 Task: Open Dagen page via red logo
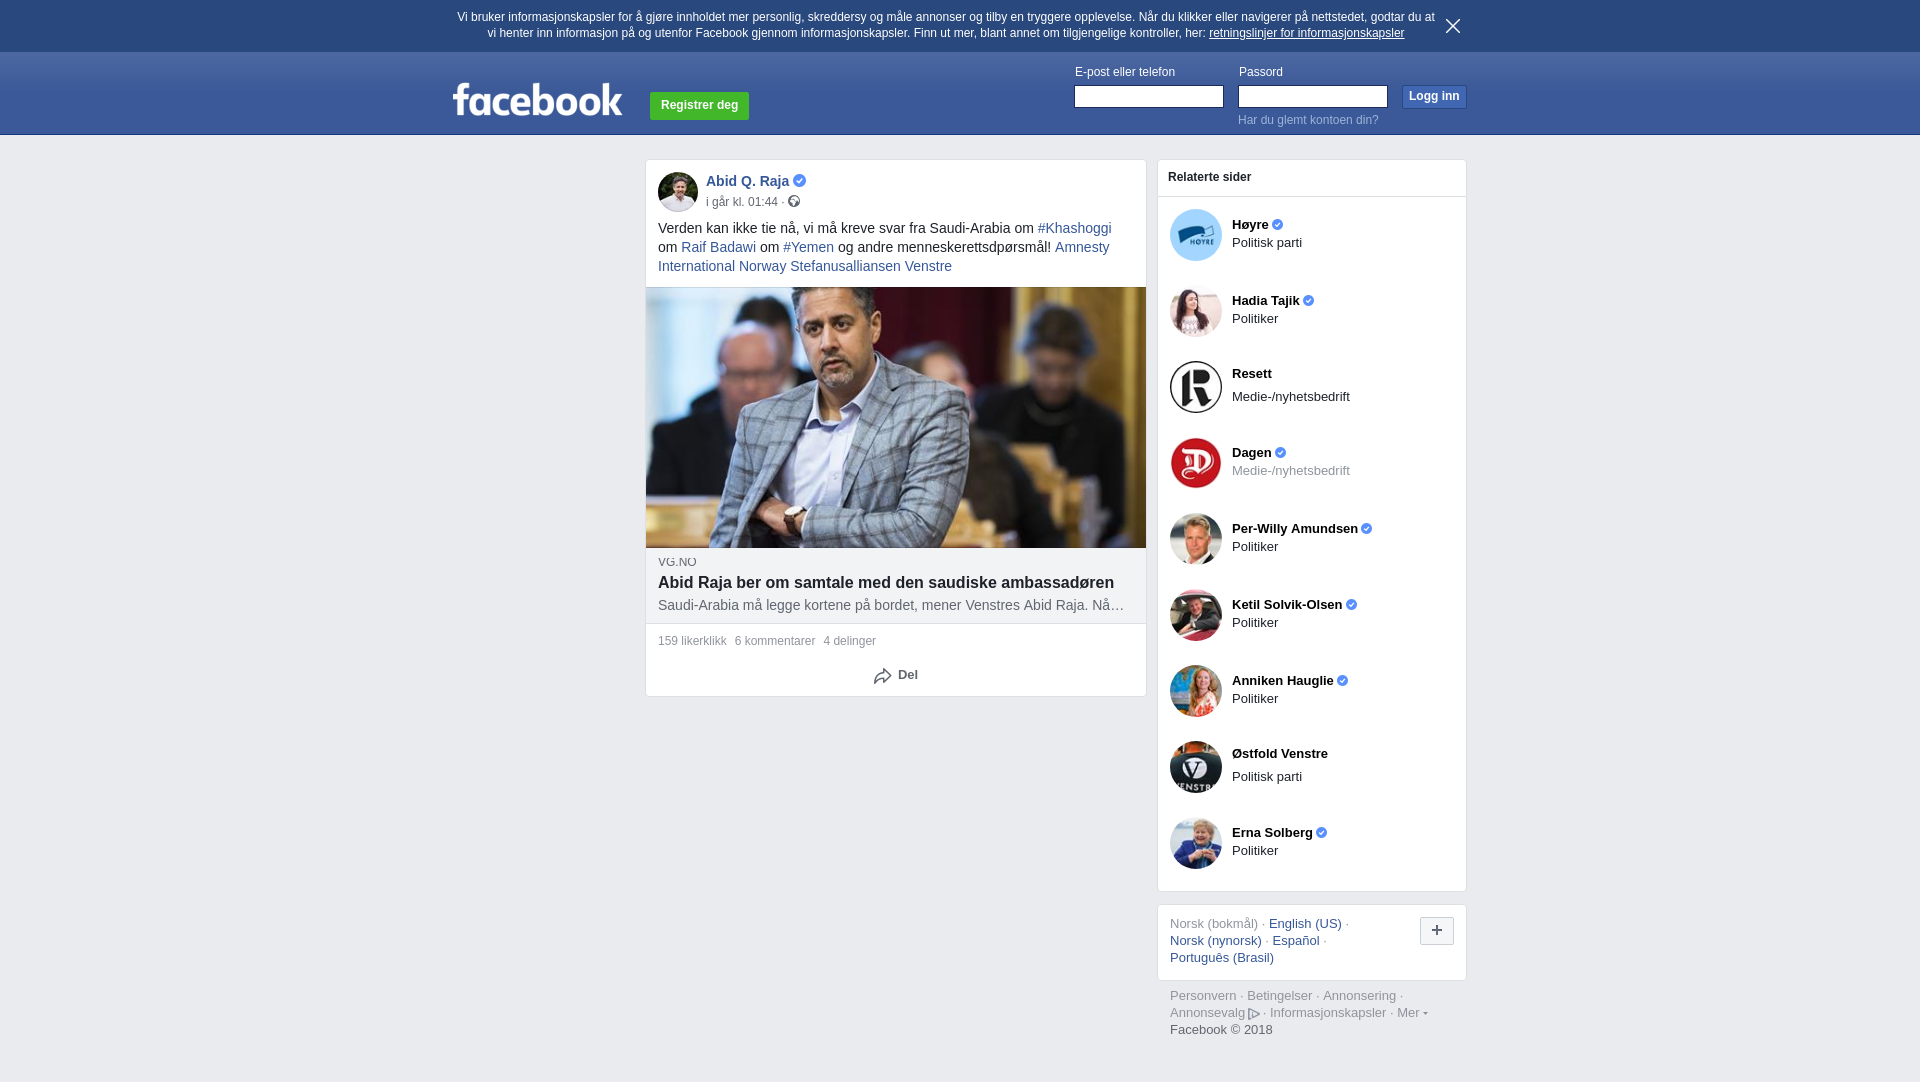tap(1196, 463)
